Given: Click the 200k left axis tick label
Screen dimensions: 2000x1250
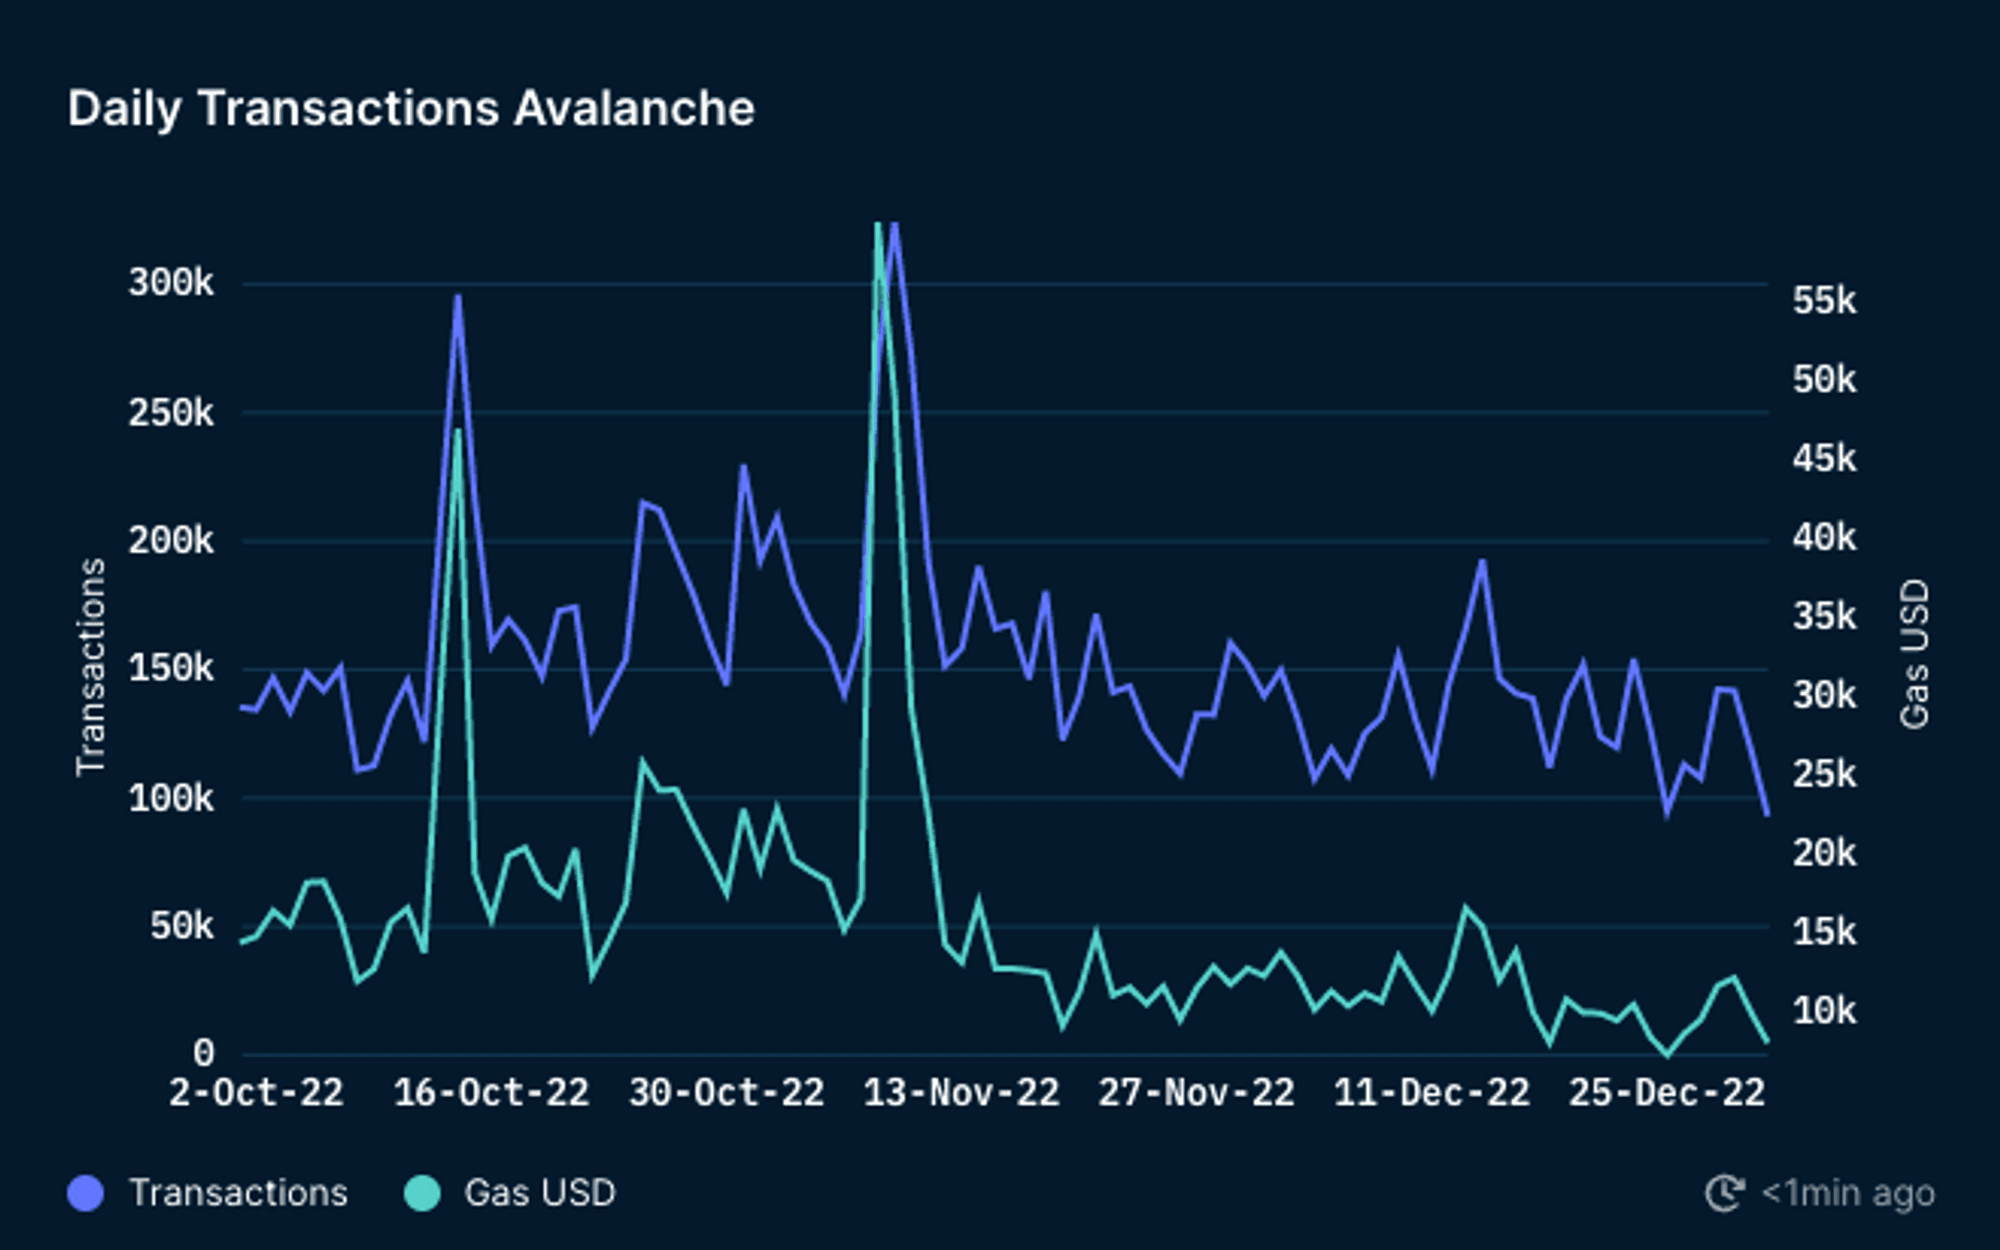Looking at the screenshot, I should 171,541.
